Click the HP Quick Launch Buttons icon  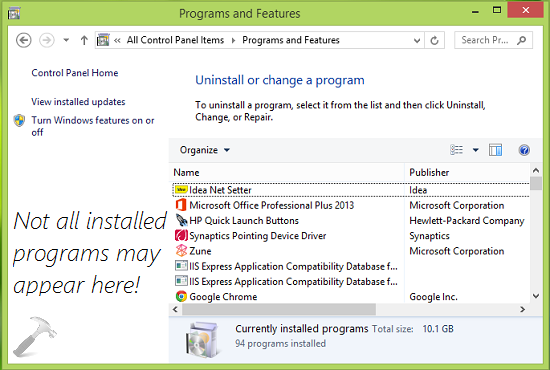(181, 220)
